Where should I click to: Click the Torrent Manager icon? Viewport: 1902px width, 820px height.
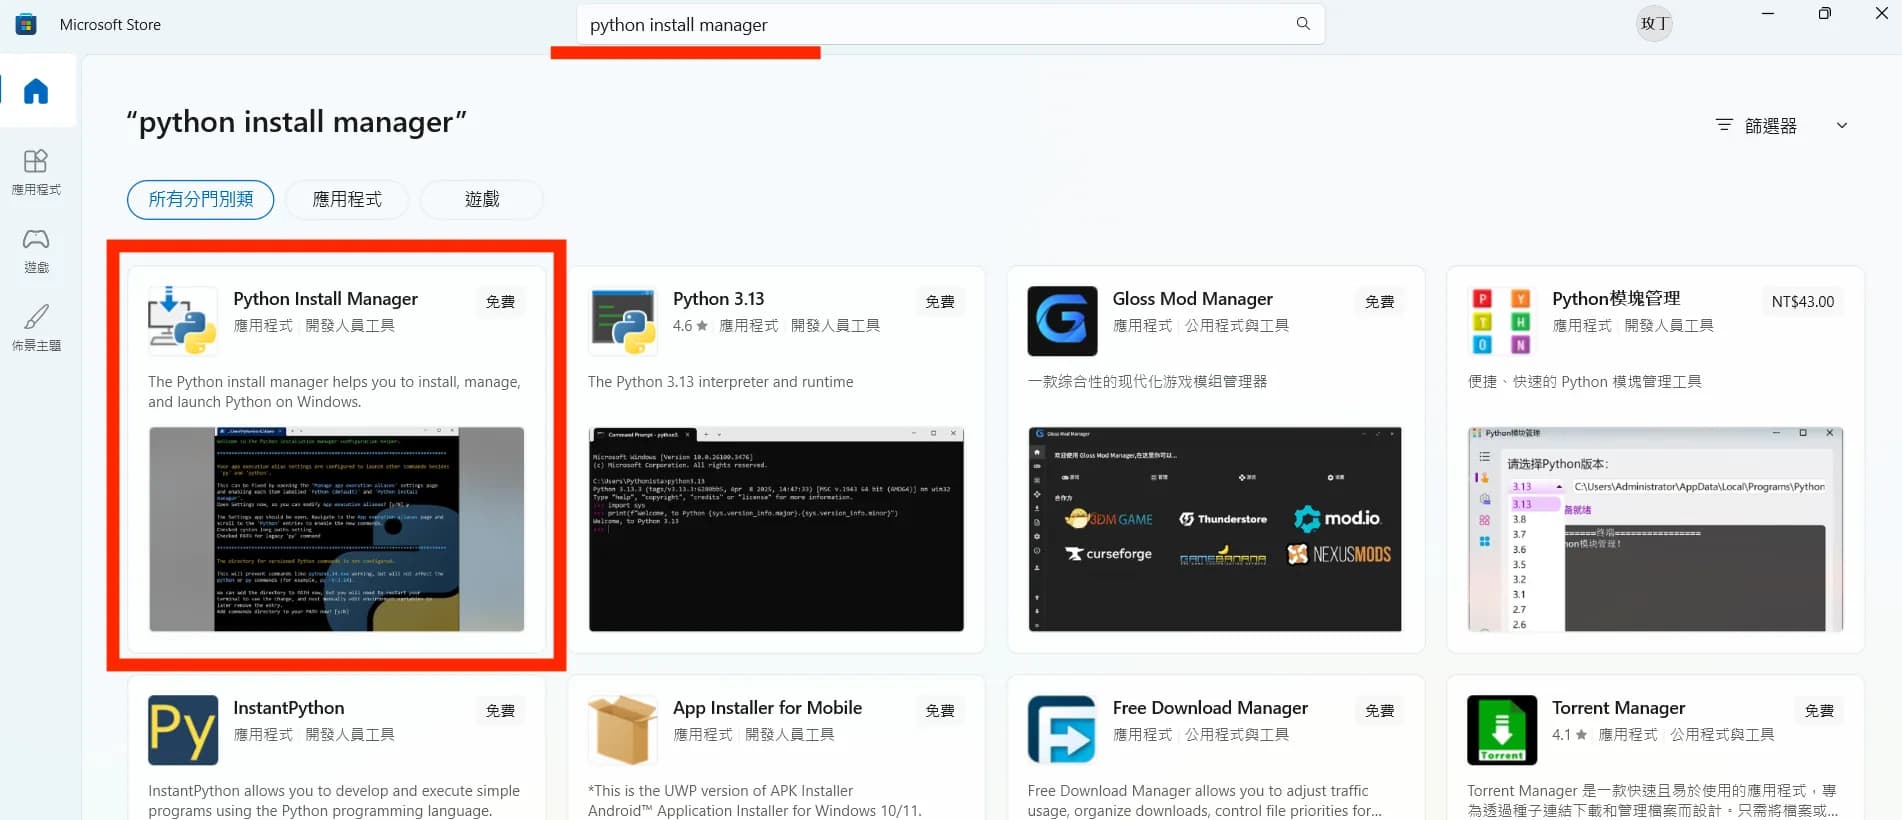click(1502, 730)
